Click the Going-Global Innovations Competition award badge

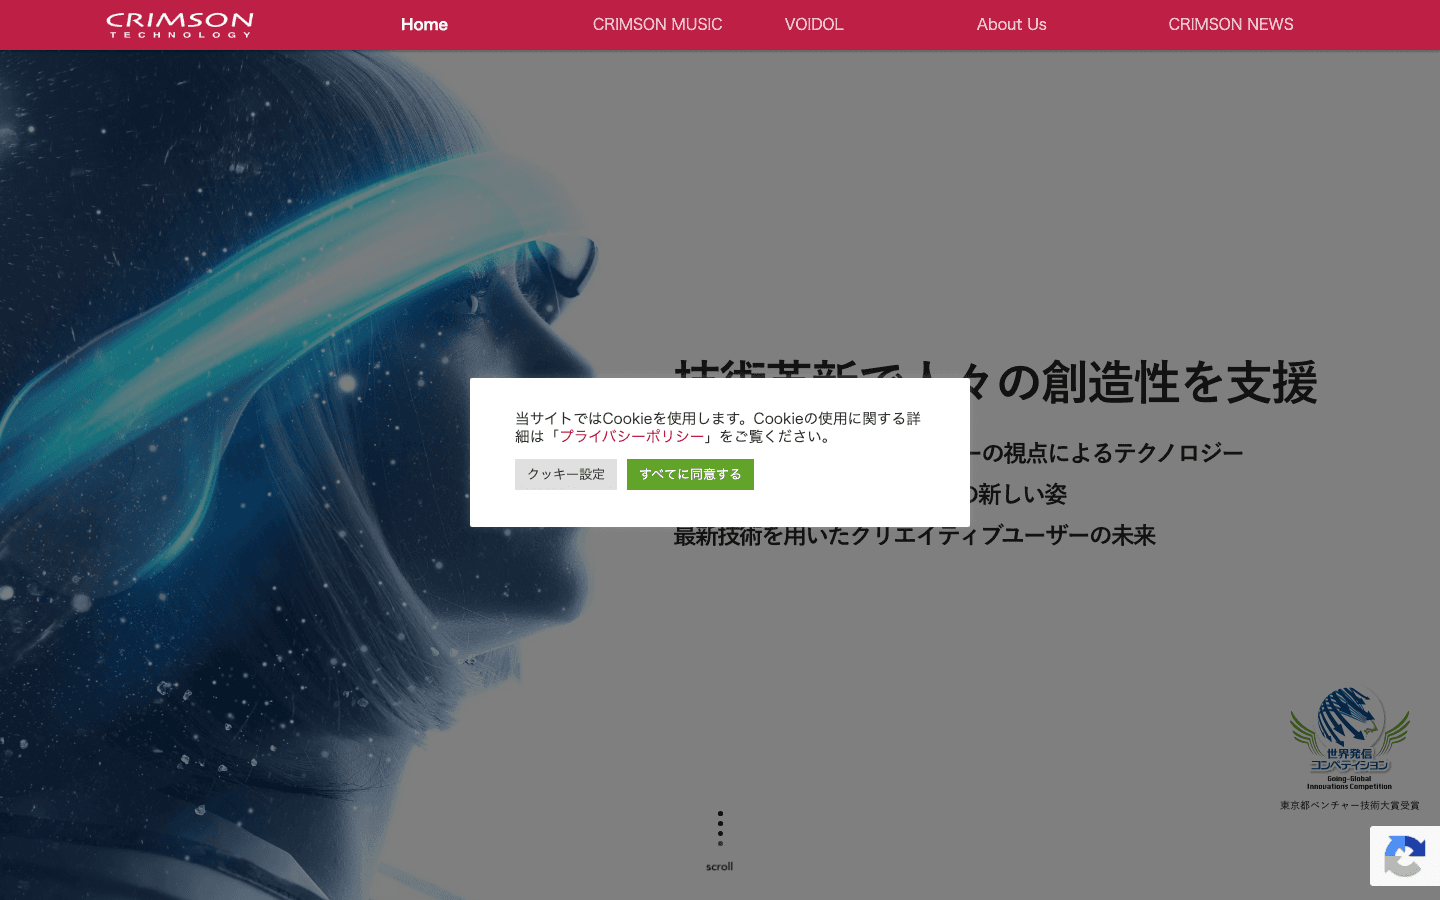1350,738
